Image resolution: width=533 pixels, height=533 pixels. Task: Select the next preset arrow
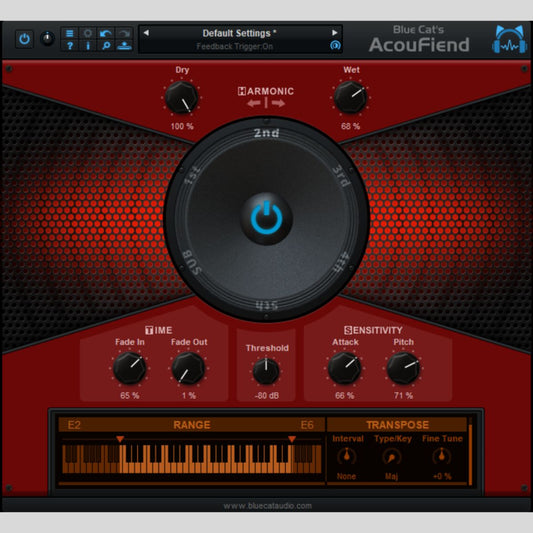click(334, 33)
